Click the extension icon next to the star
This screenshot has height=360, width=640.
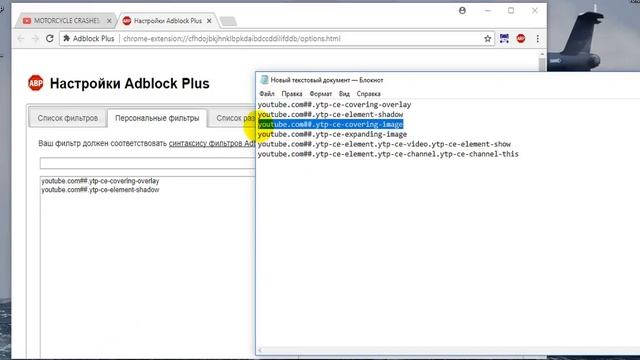click(x=504, y=38)
